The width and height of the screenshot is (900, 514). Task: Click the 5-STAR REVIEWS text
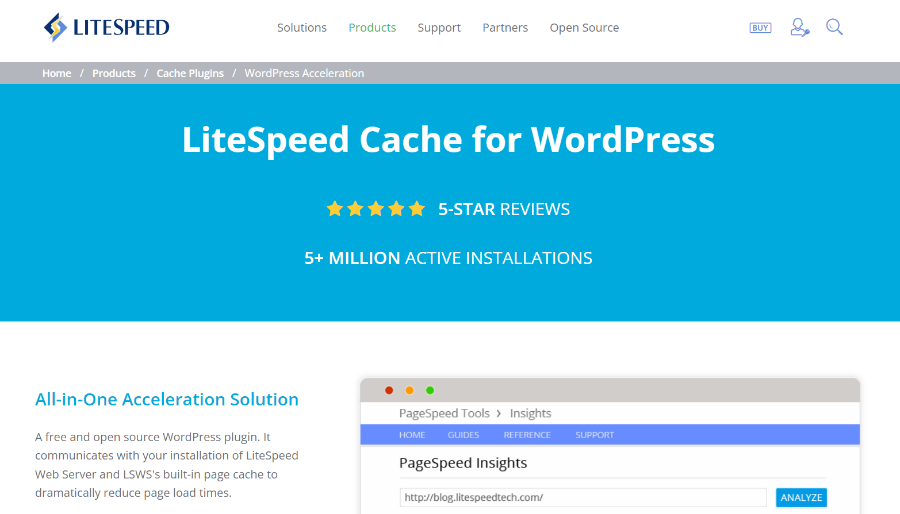504,209
